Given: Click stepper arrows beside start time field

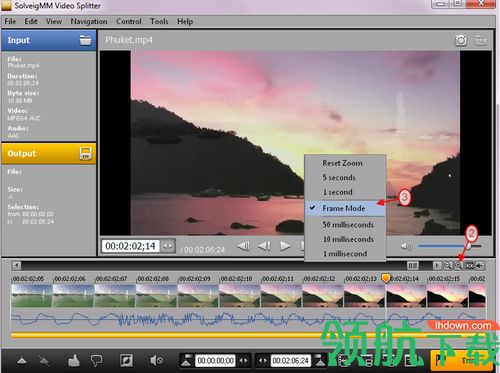Looking at the screenshot, I should pos(243,361).
